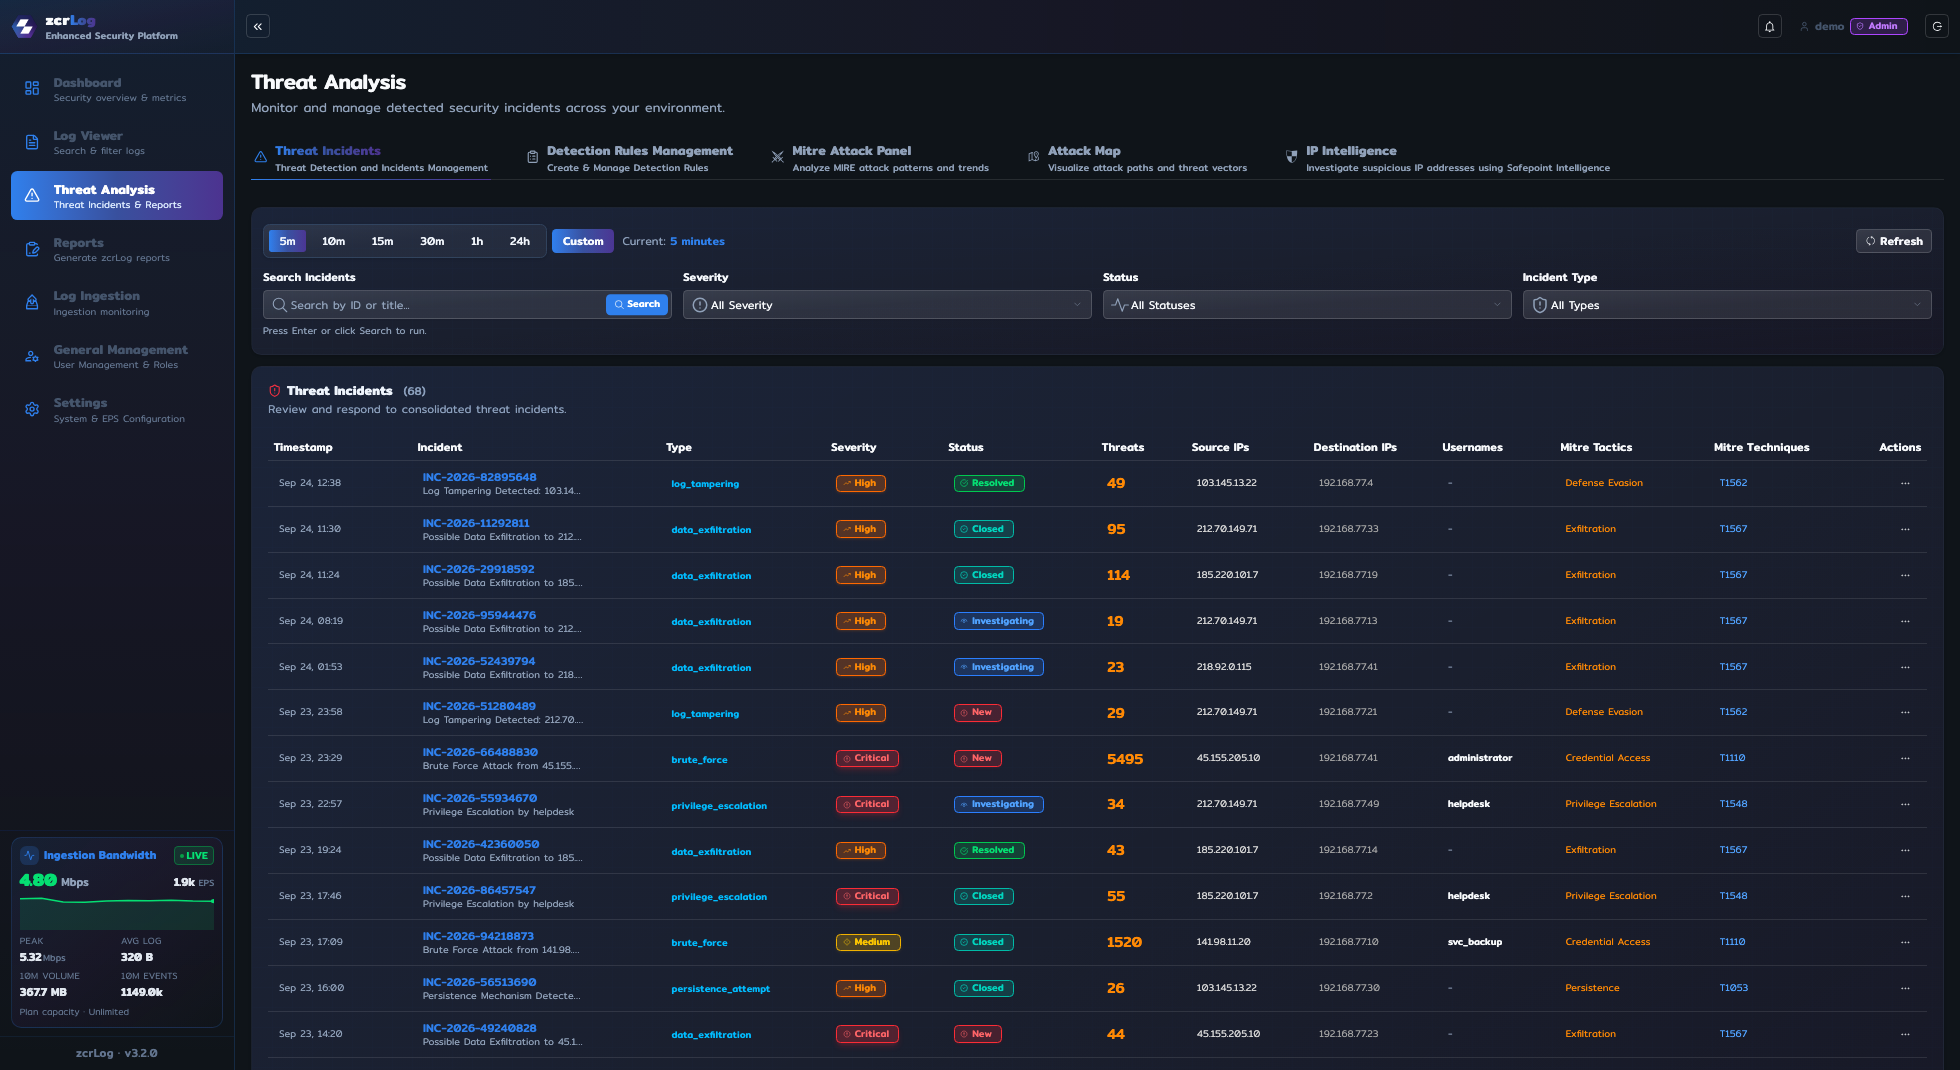
Task: Click the Custom time range button
Action: point(583,241)
